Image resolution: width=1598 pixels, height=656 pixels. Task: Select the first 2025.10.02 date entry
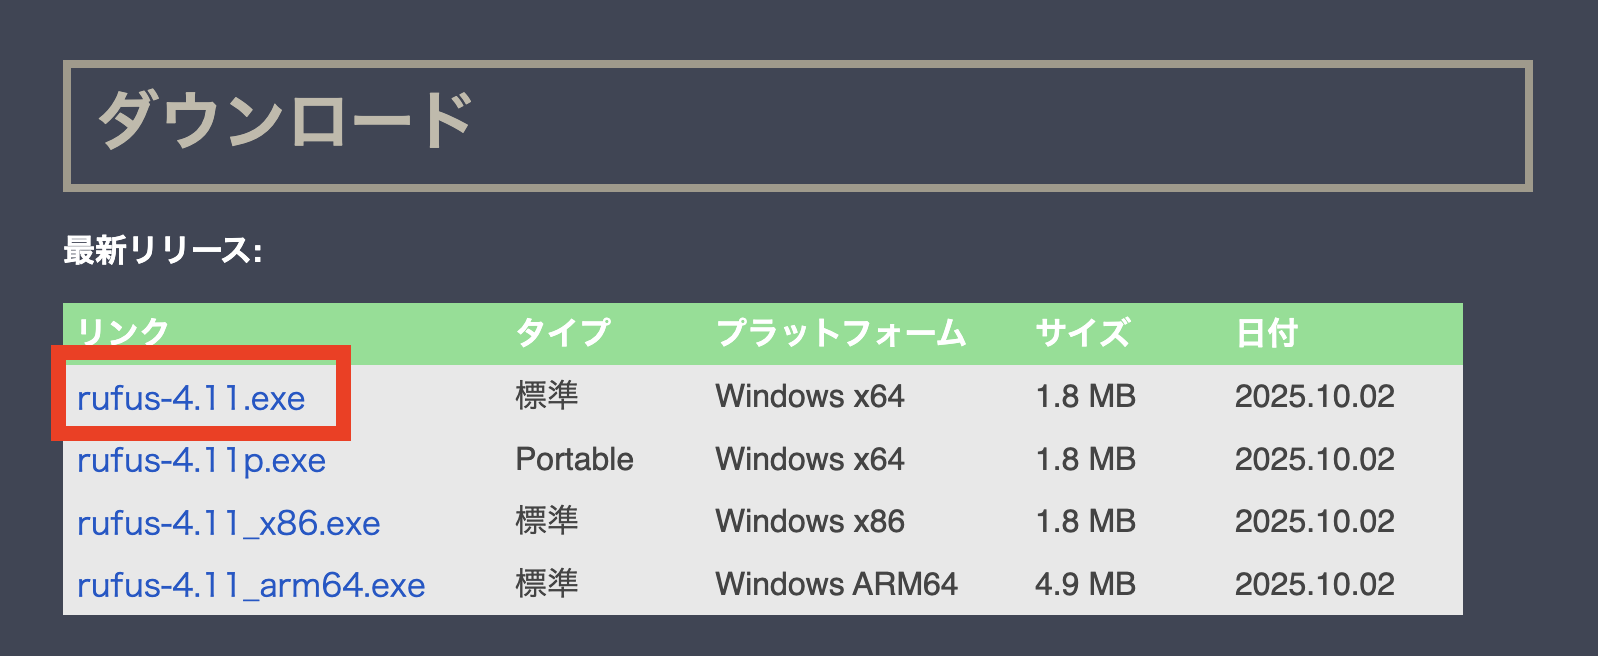click(x=1314, y=396)
